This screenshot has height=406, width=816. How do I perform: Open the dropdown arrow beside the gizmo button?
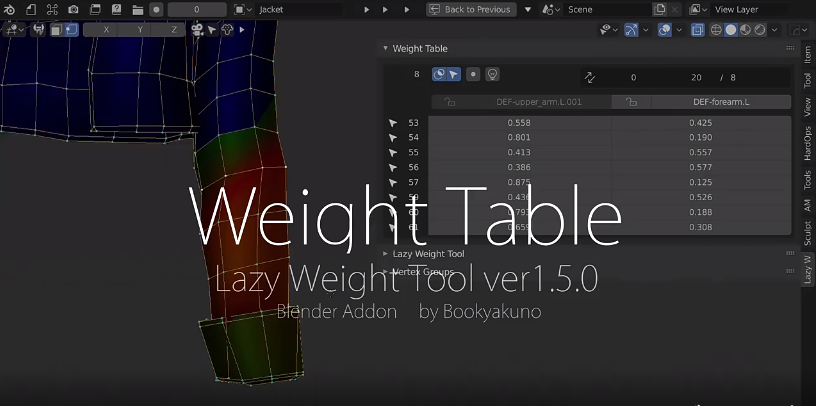point(645,30)
